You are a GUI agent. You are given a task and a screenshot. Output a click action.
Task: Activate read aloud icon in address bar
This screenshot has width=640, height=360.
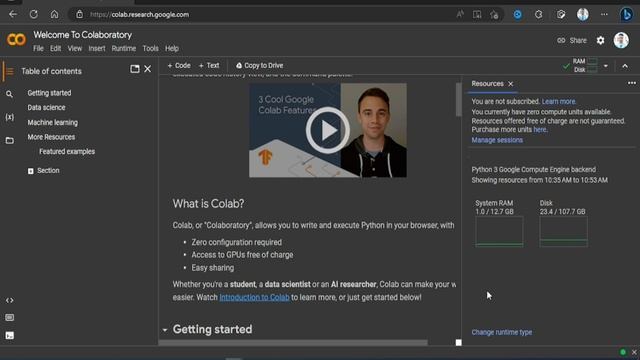(x=460, y=15)
